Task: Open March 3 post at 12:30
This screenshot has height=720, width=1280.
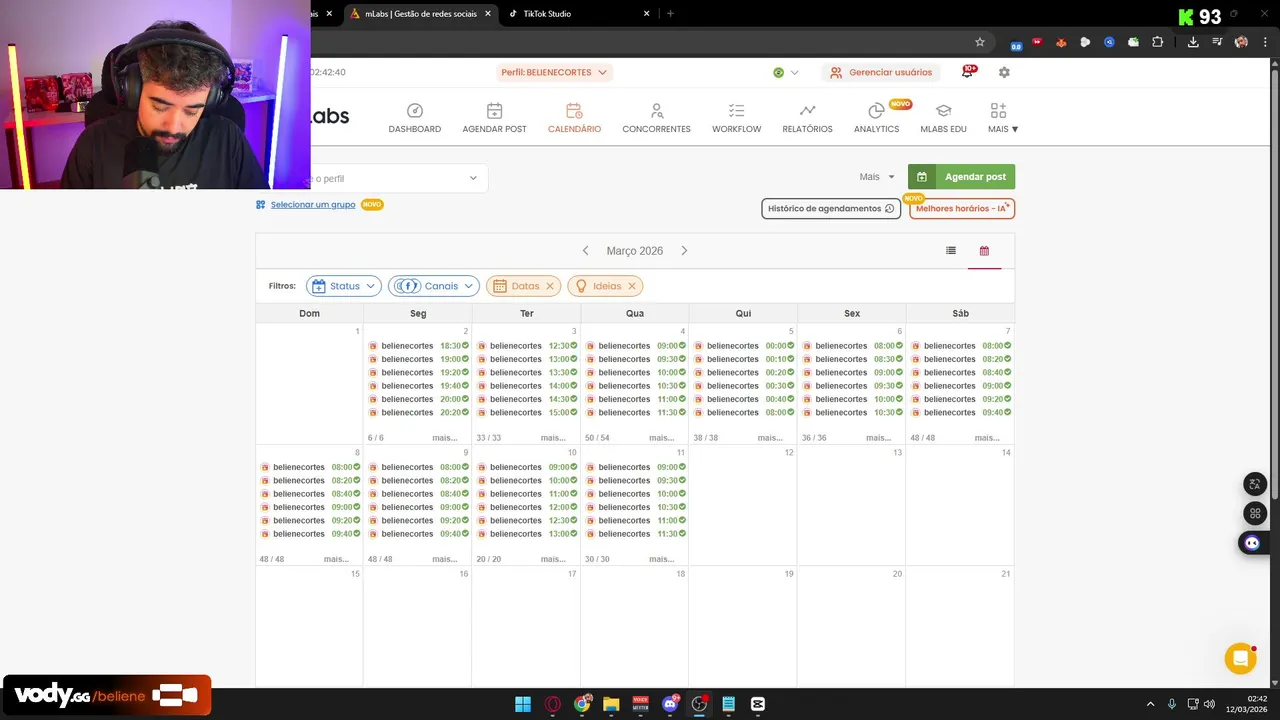Action: coord(527,346)
